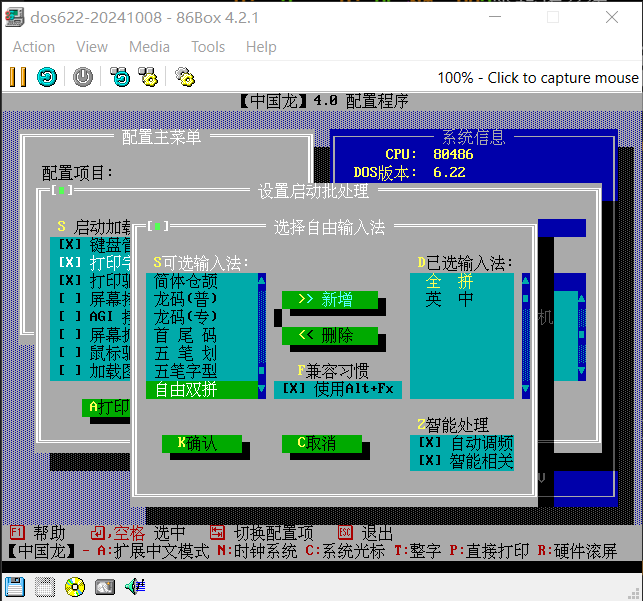Click the 确认 confirm button
The image size is (643, 601).
[x=201, y=443]
